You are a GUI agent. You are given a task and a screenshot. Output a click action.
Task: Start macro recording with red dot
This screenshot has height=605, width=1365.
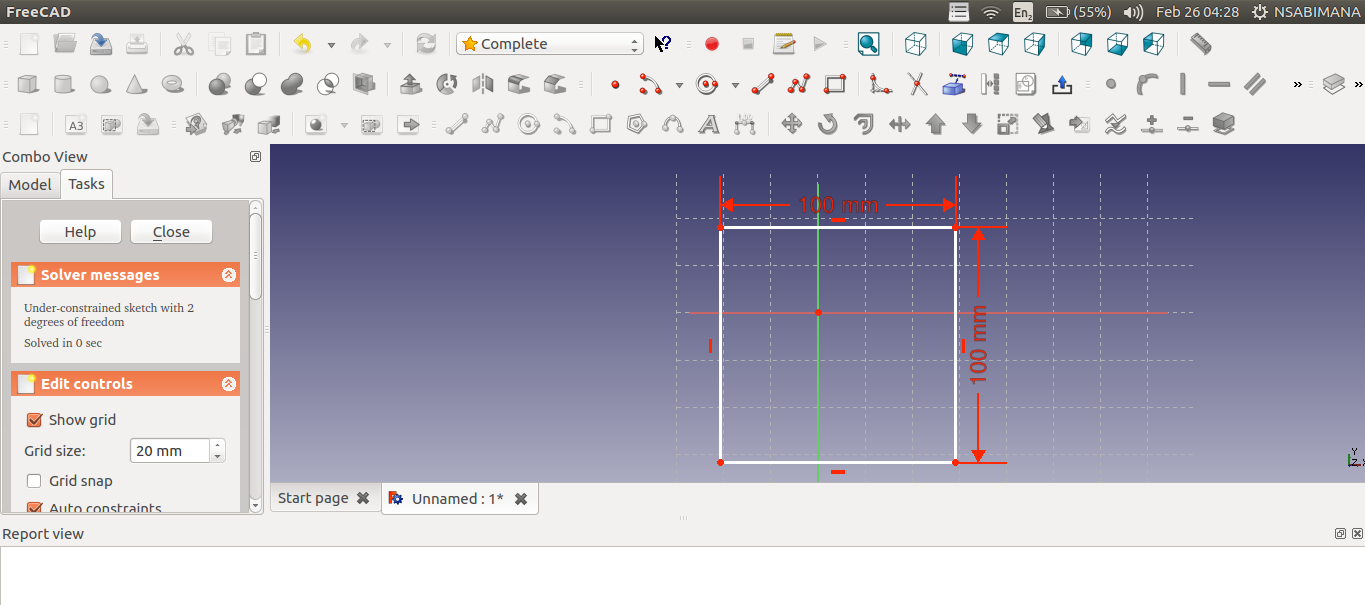tap(712, 44)
